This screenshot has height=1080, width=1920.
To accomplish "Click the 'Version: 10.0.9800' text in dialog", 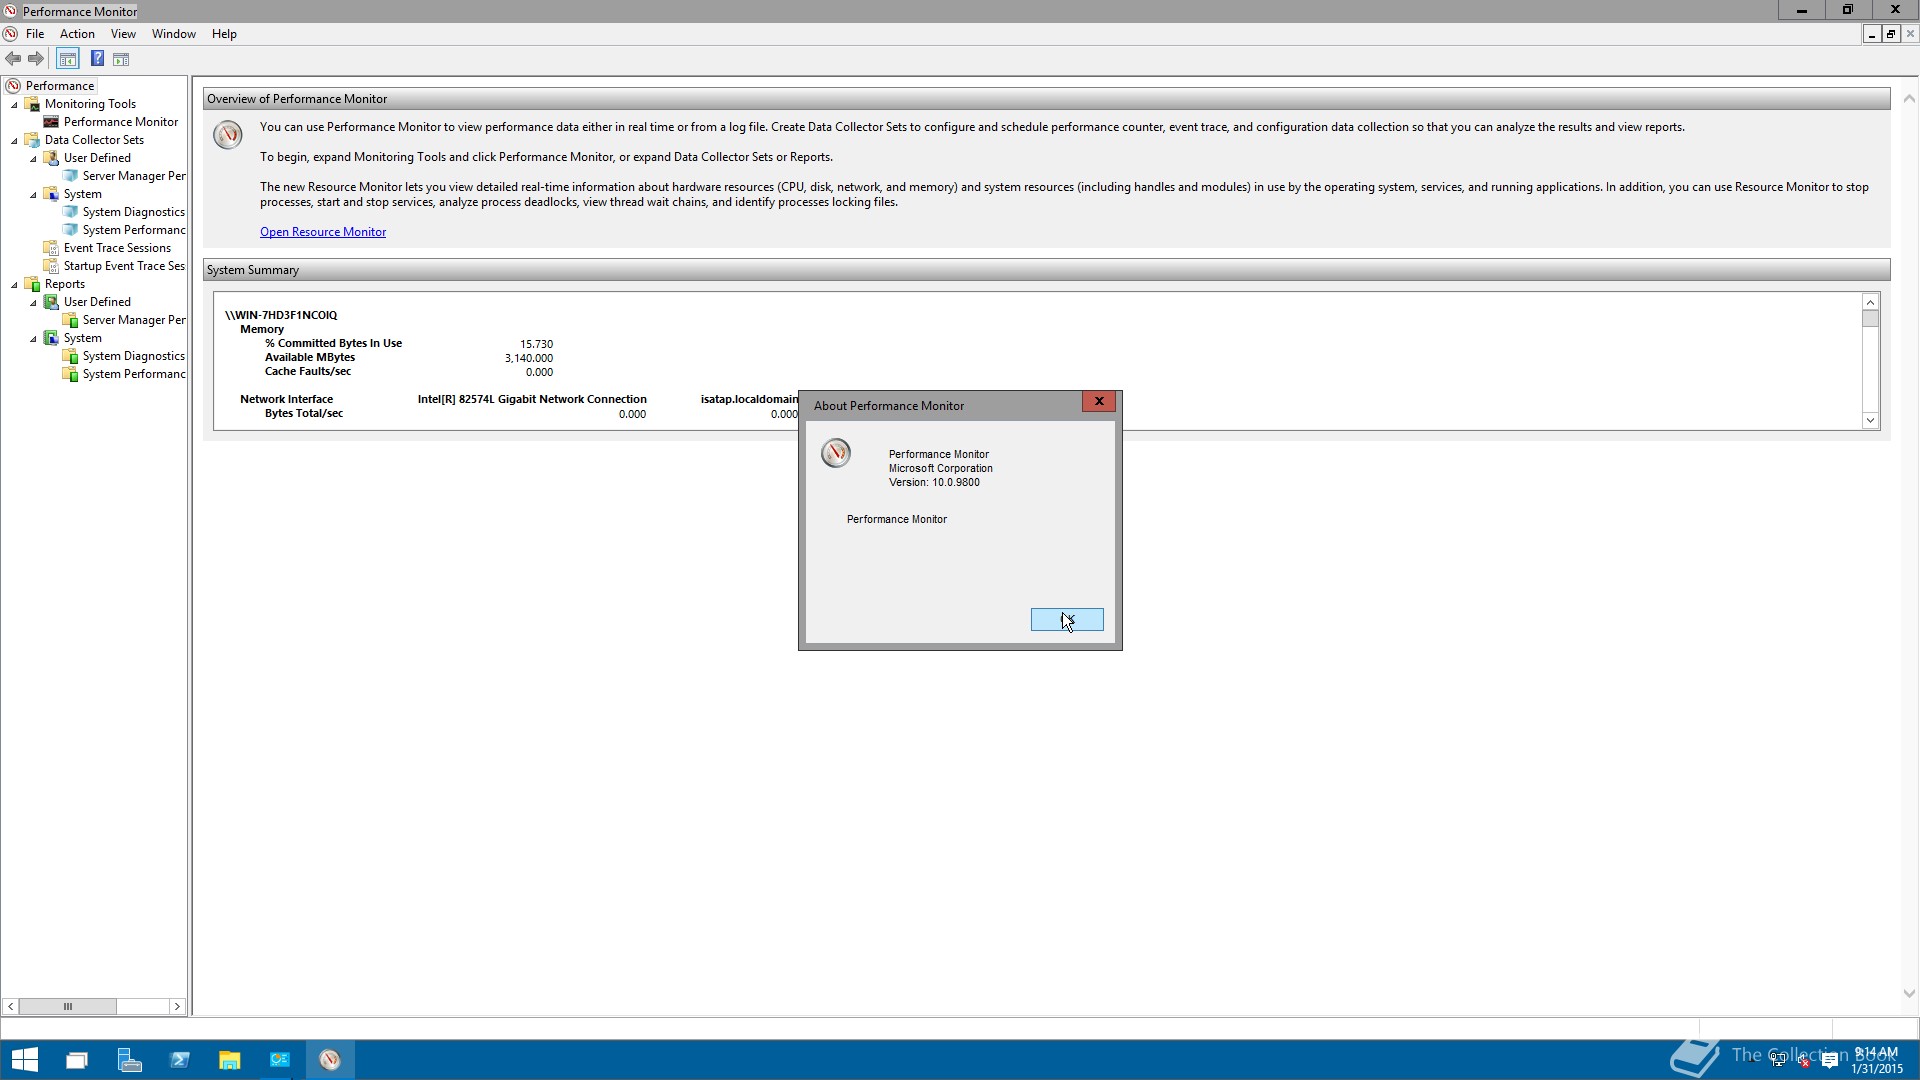I will pyautogui.click(x=934, y=482).
